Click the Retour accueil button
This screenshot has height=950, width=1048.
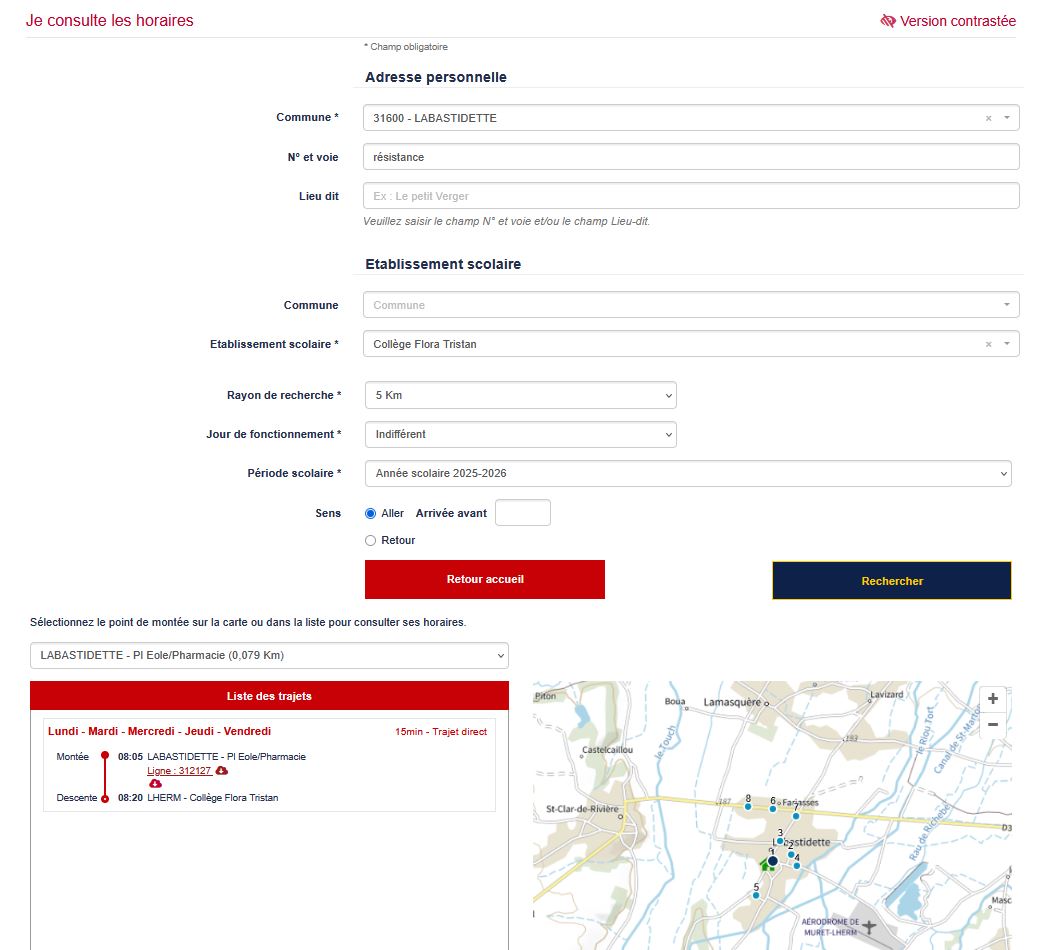485,580
